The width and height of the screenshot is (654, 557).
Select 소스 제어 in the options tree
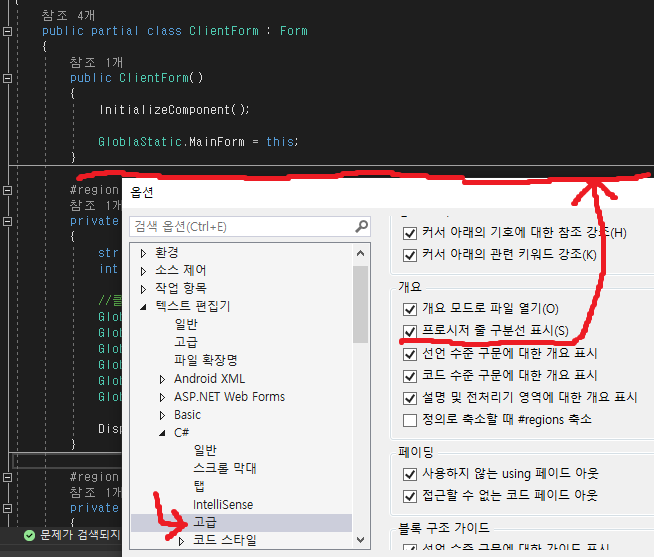tap(181, 270)
